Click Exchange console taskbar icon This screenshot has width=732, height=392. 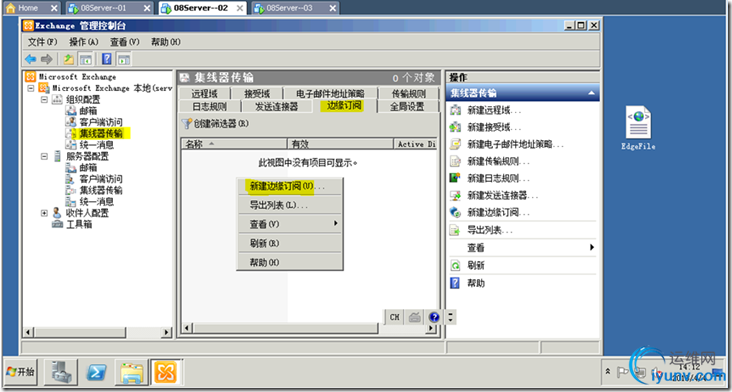pos(166,372)
